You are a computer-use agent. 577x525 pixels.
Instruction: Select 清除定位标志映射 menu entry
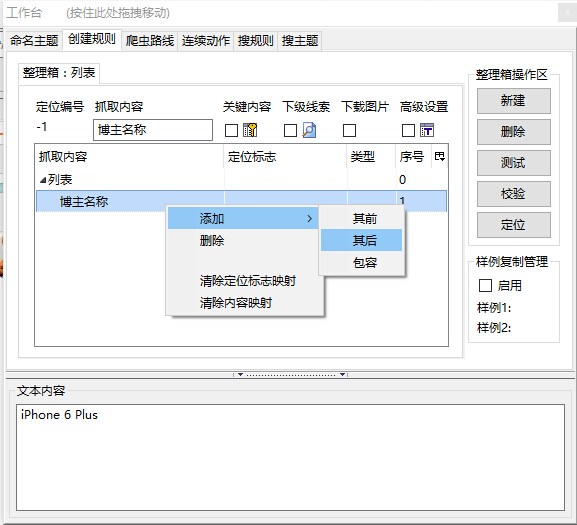pos(245,281)
